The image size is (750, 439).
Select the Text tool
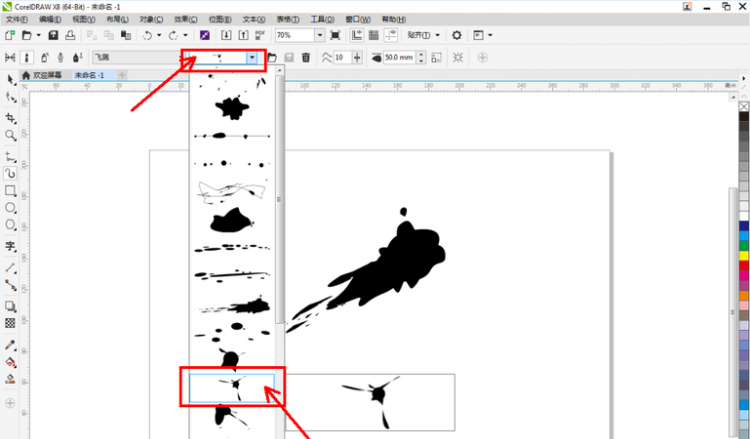(10, 246)
